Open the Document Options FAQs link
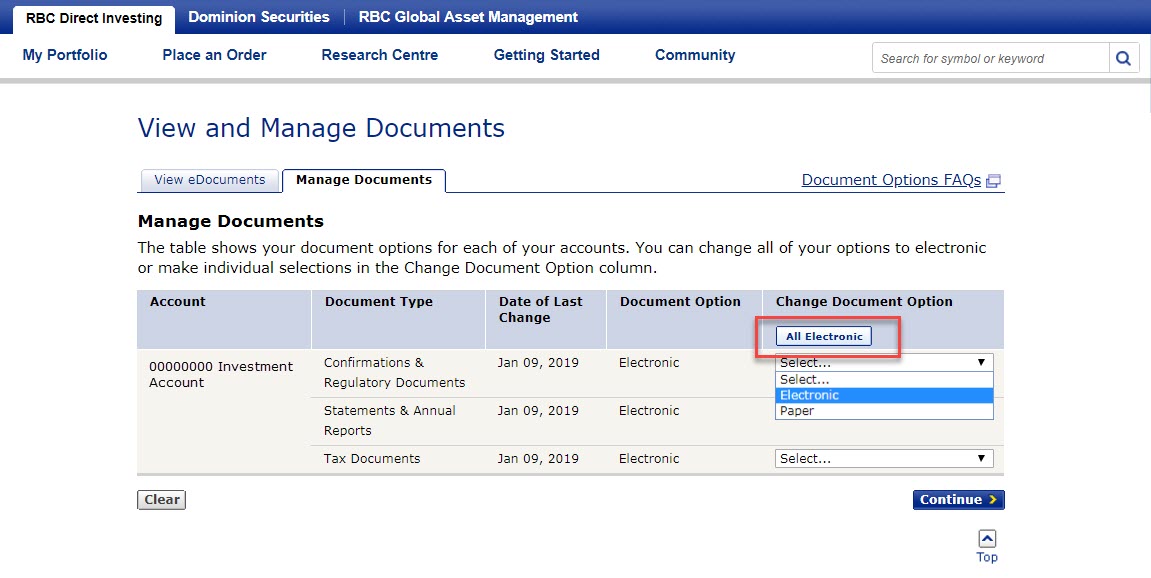Viewport: 1151px width, 578px height. tap(891, 180)
